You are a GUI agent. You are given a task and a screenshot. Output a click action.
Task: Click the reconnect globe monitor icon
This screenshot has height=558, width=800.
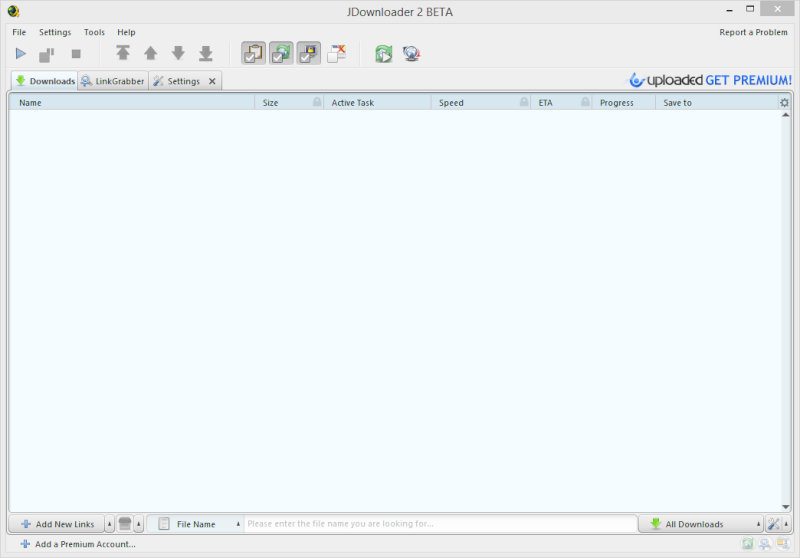pos(411,53)
